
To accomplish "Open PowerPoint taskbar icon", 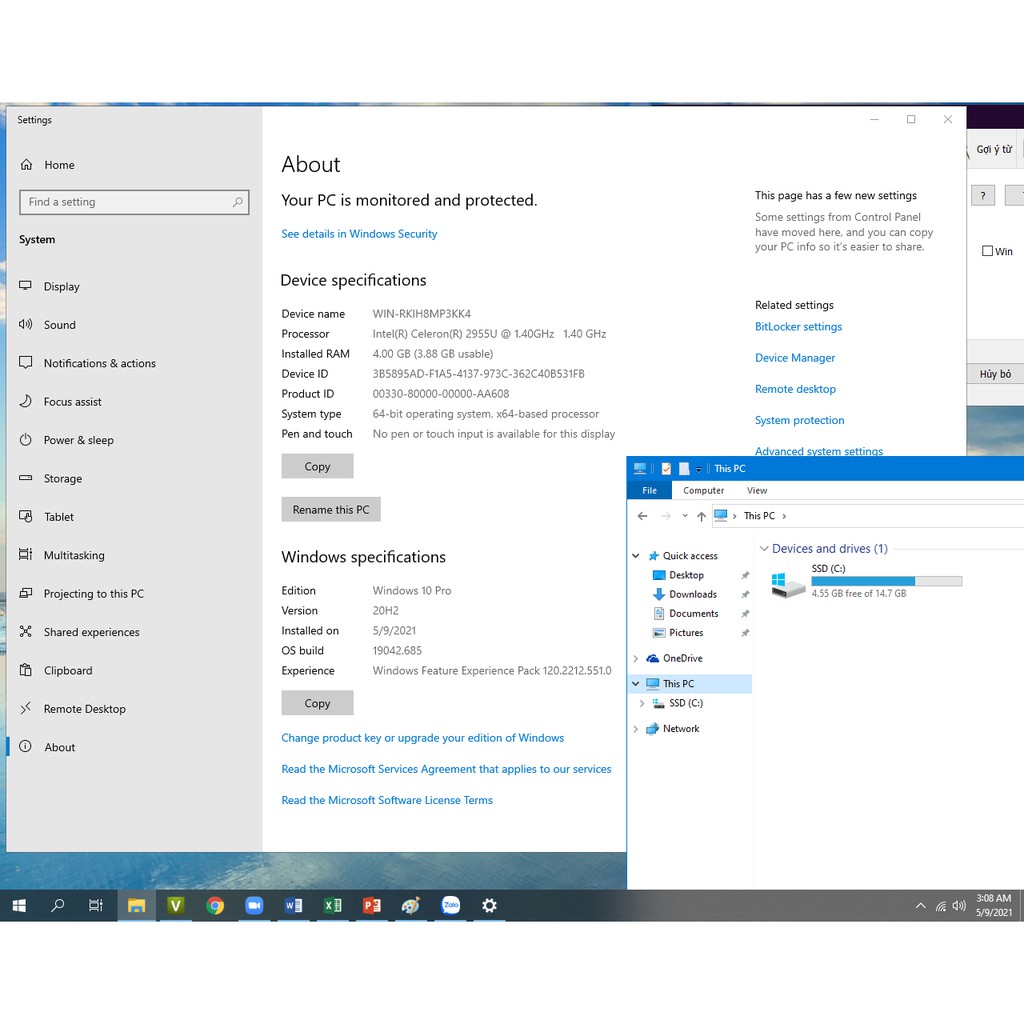I will [371, 906].
